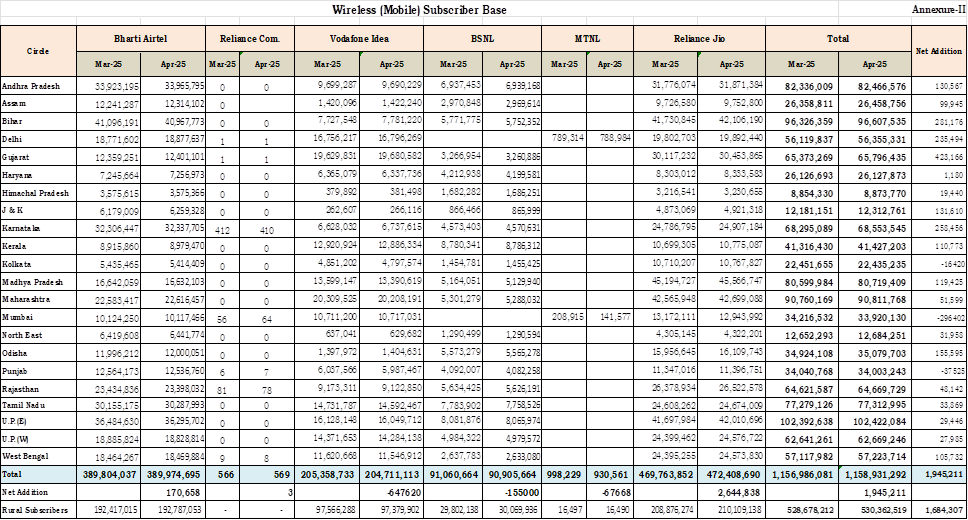Screen dimensions: 968x520
Task: Select Mumbai MTNL Apr-25 value 141,577
Action: (x=613, y=317)
